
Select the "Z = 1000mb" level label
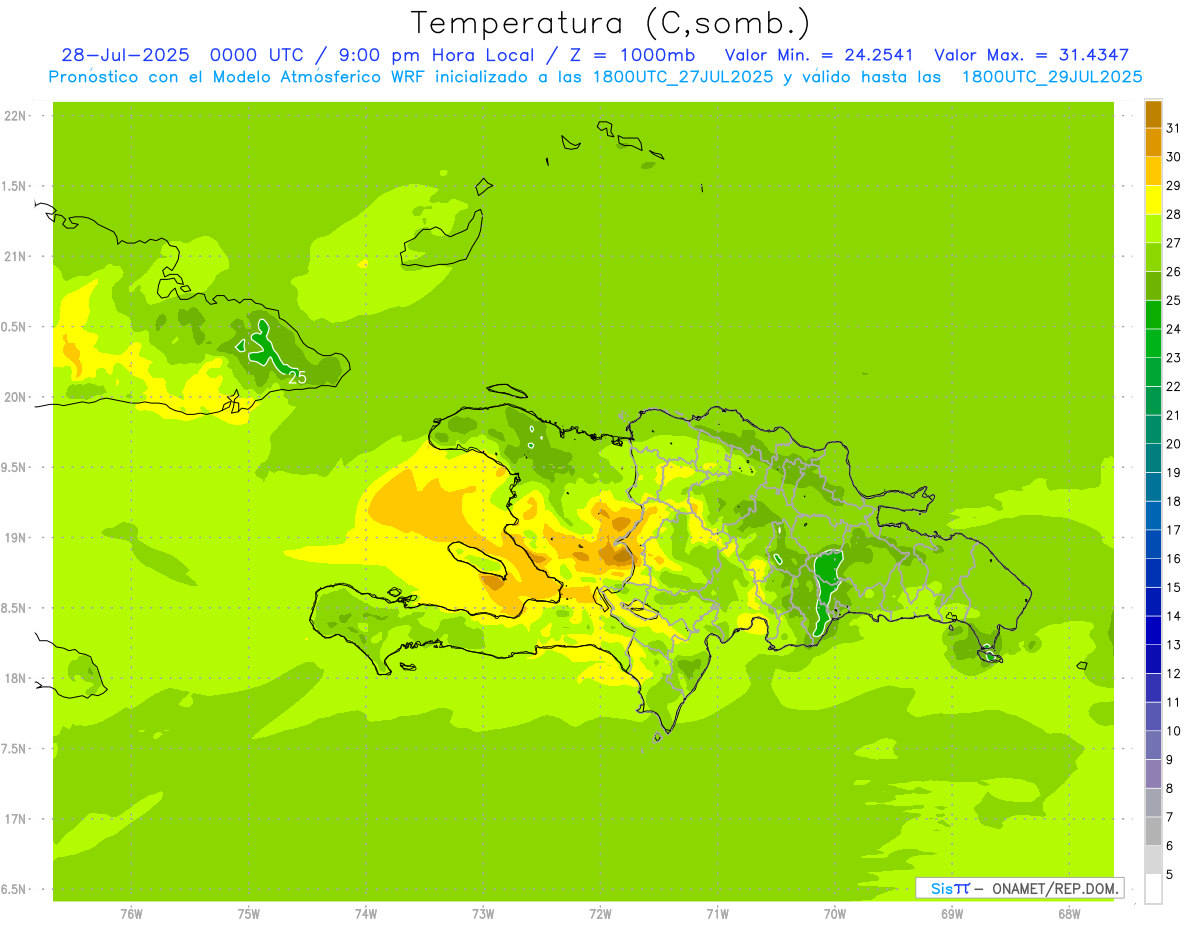click(632, 55)
